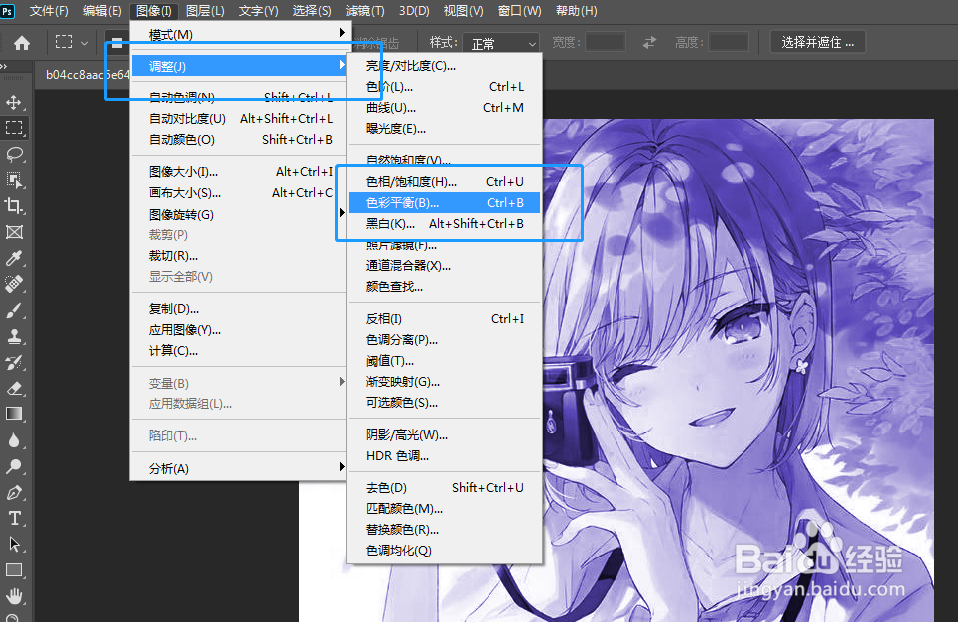The height and width of the screenshot is (622, 958).
Task: Select the Hand tool
Action: pyautogui.click(x=14, y=596)
